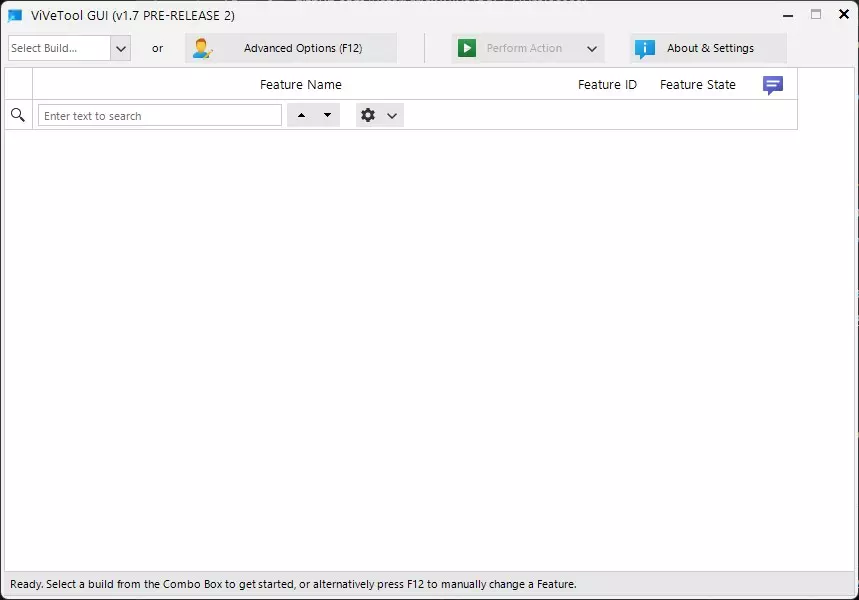The image size is (859, 600).
Task: Click the Perform Action button label
Action: pos(524,48)
